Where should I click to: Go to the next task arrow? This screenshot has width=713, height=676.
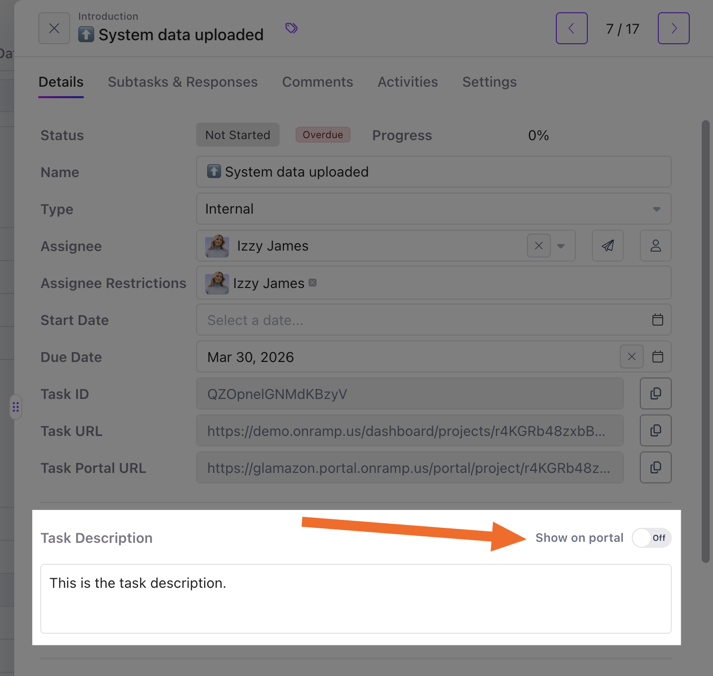click(674, 29)
